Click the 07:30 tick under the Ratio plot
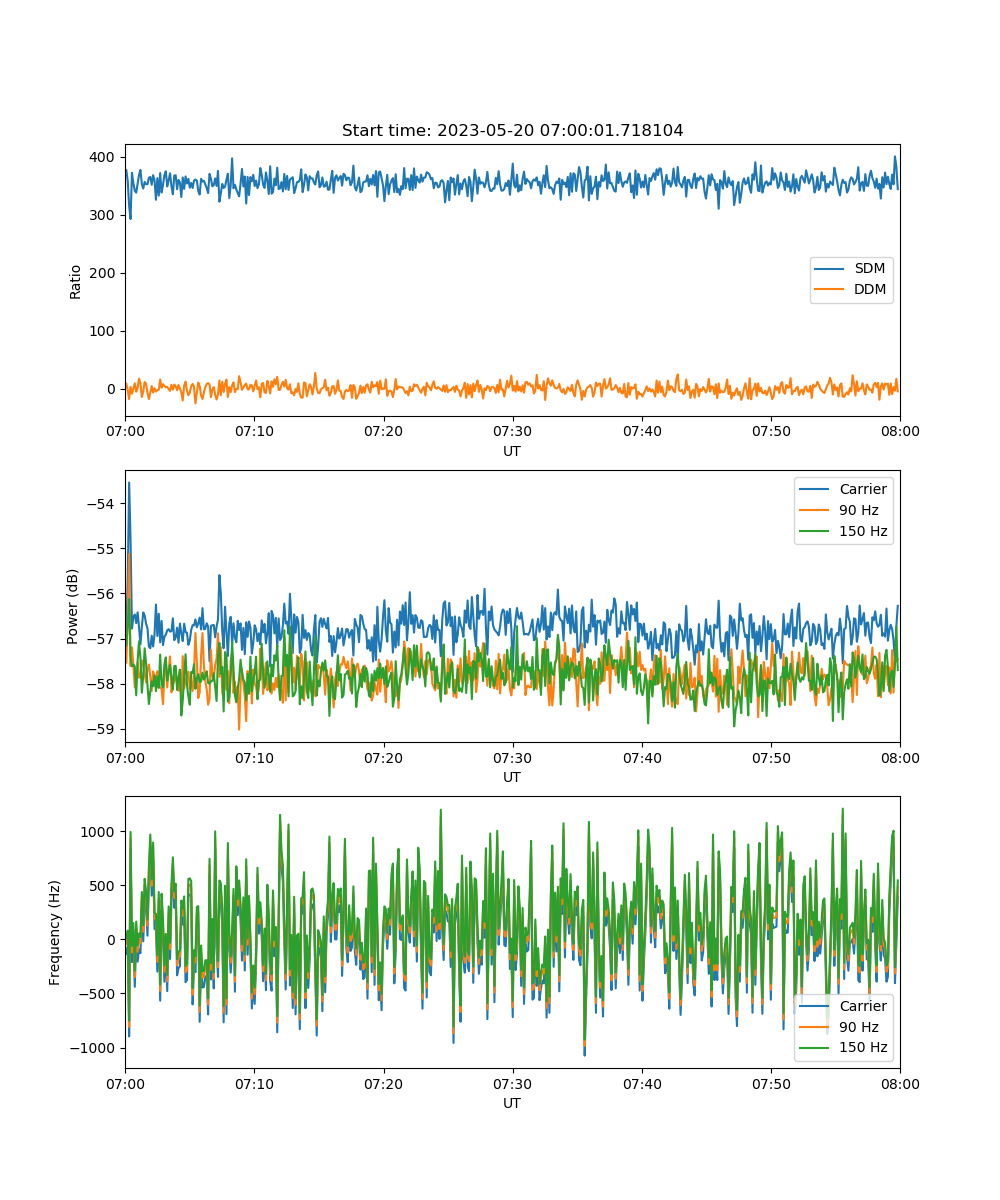Image resolution: width=1000 pixels, height=1200 pixels. point(512,431)
